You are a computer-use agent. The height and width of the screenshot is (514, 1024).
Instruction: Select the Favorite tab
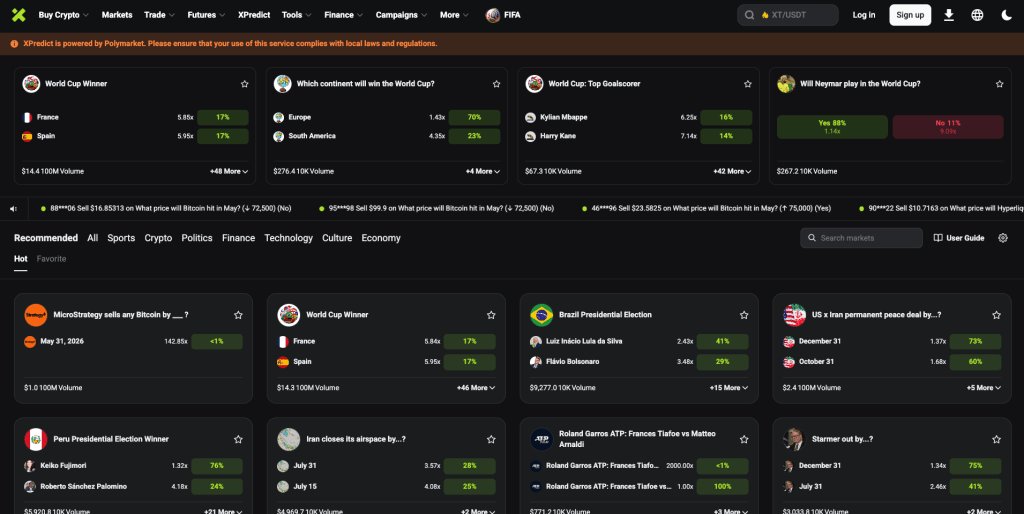(x=52, y=259)
